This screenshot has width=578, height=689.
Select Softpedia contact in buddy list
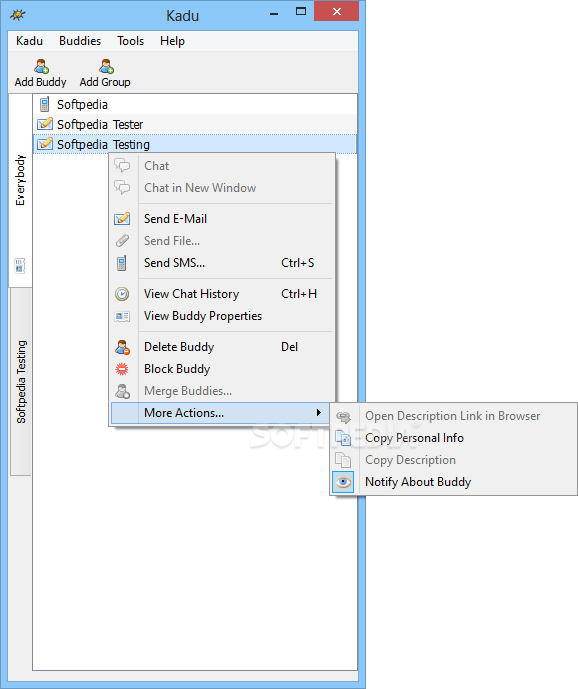pos(195,105)
